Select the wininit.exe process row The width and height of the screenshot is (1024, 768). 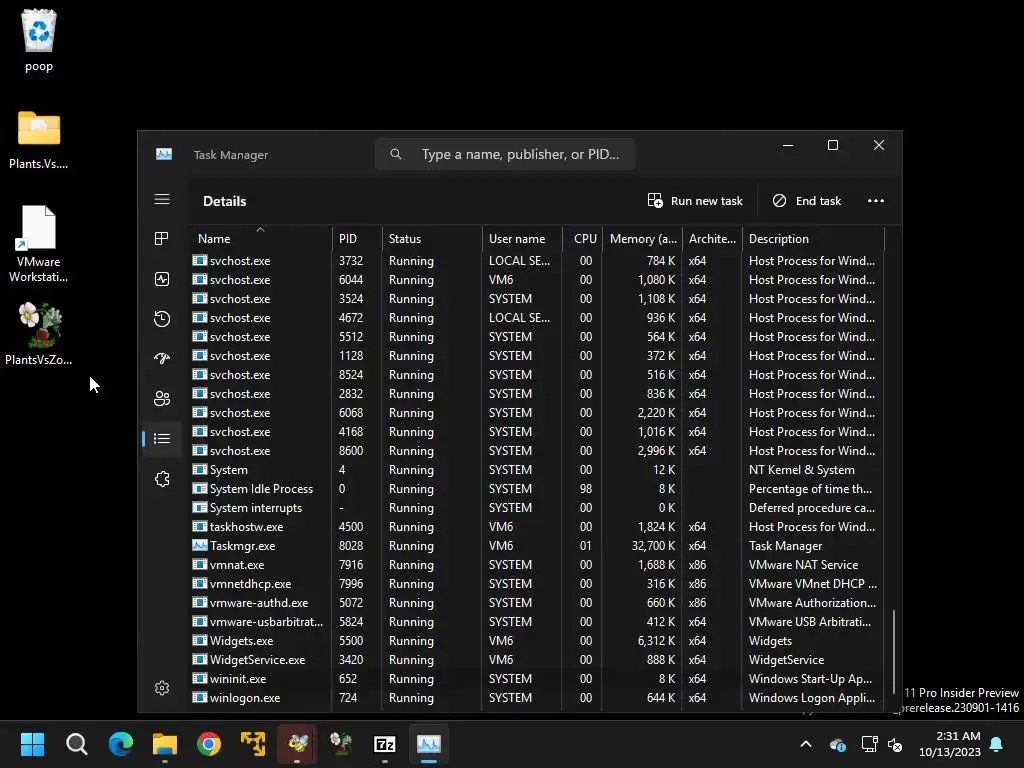[x=537, y=678]
